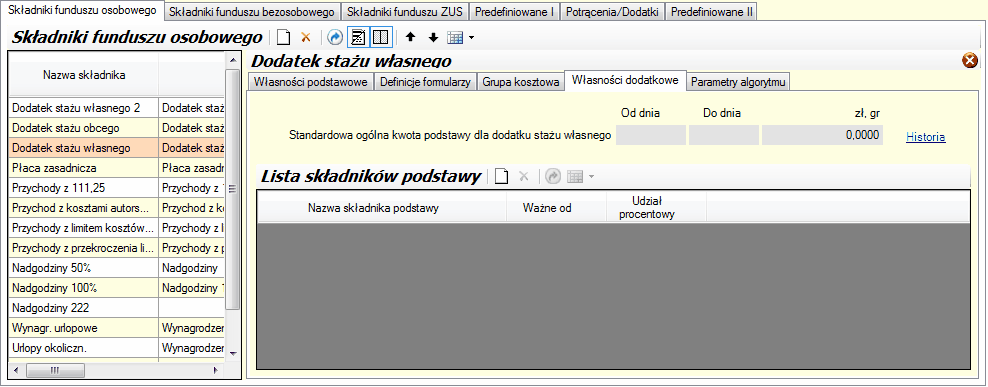
Task: Click second-column cell in Płaca zasadnicza row
Action: [192, 168]
